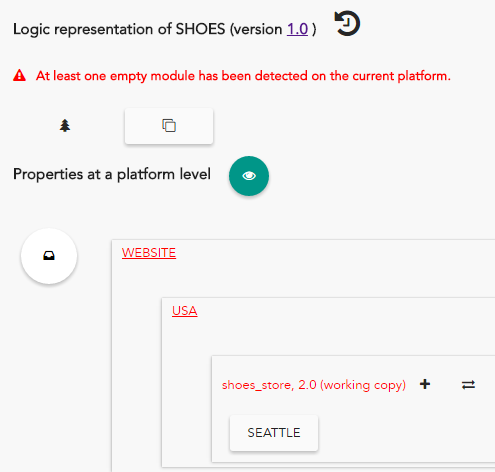The image size is (495, 472).
Task: Click blank area of shoes_store module card
Action: [400, 433]
